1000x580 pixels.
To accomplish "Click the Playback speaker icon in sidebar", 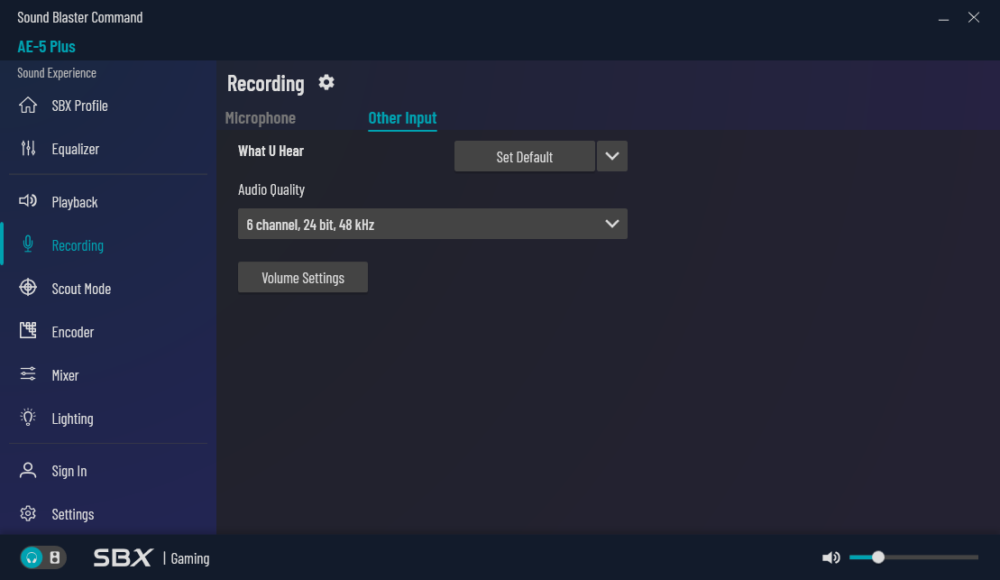I will [27, 202].
